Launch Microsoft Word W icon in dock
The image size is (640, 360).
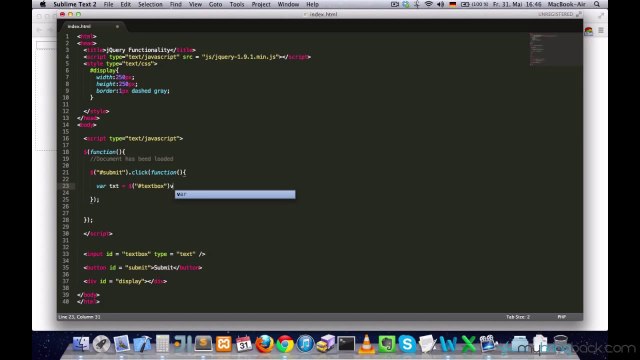pos(448,344)
